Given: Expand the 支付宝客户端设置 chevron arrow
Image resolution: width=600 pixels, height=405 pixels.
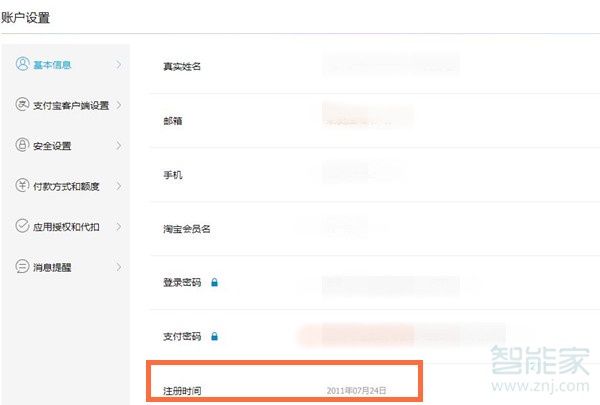Looking at the screenshot, I should pyautogui.click(x=119, y=105).
